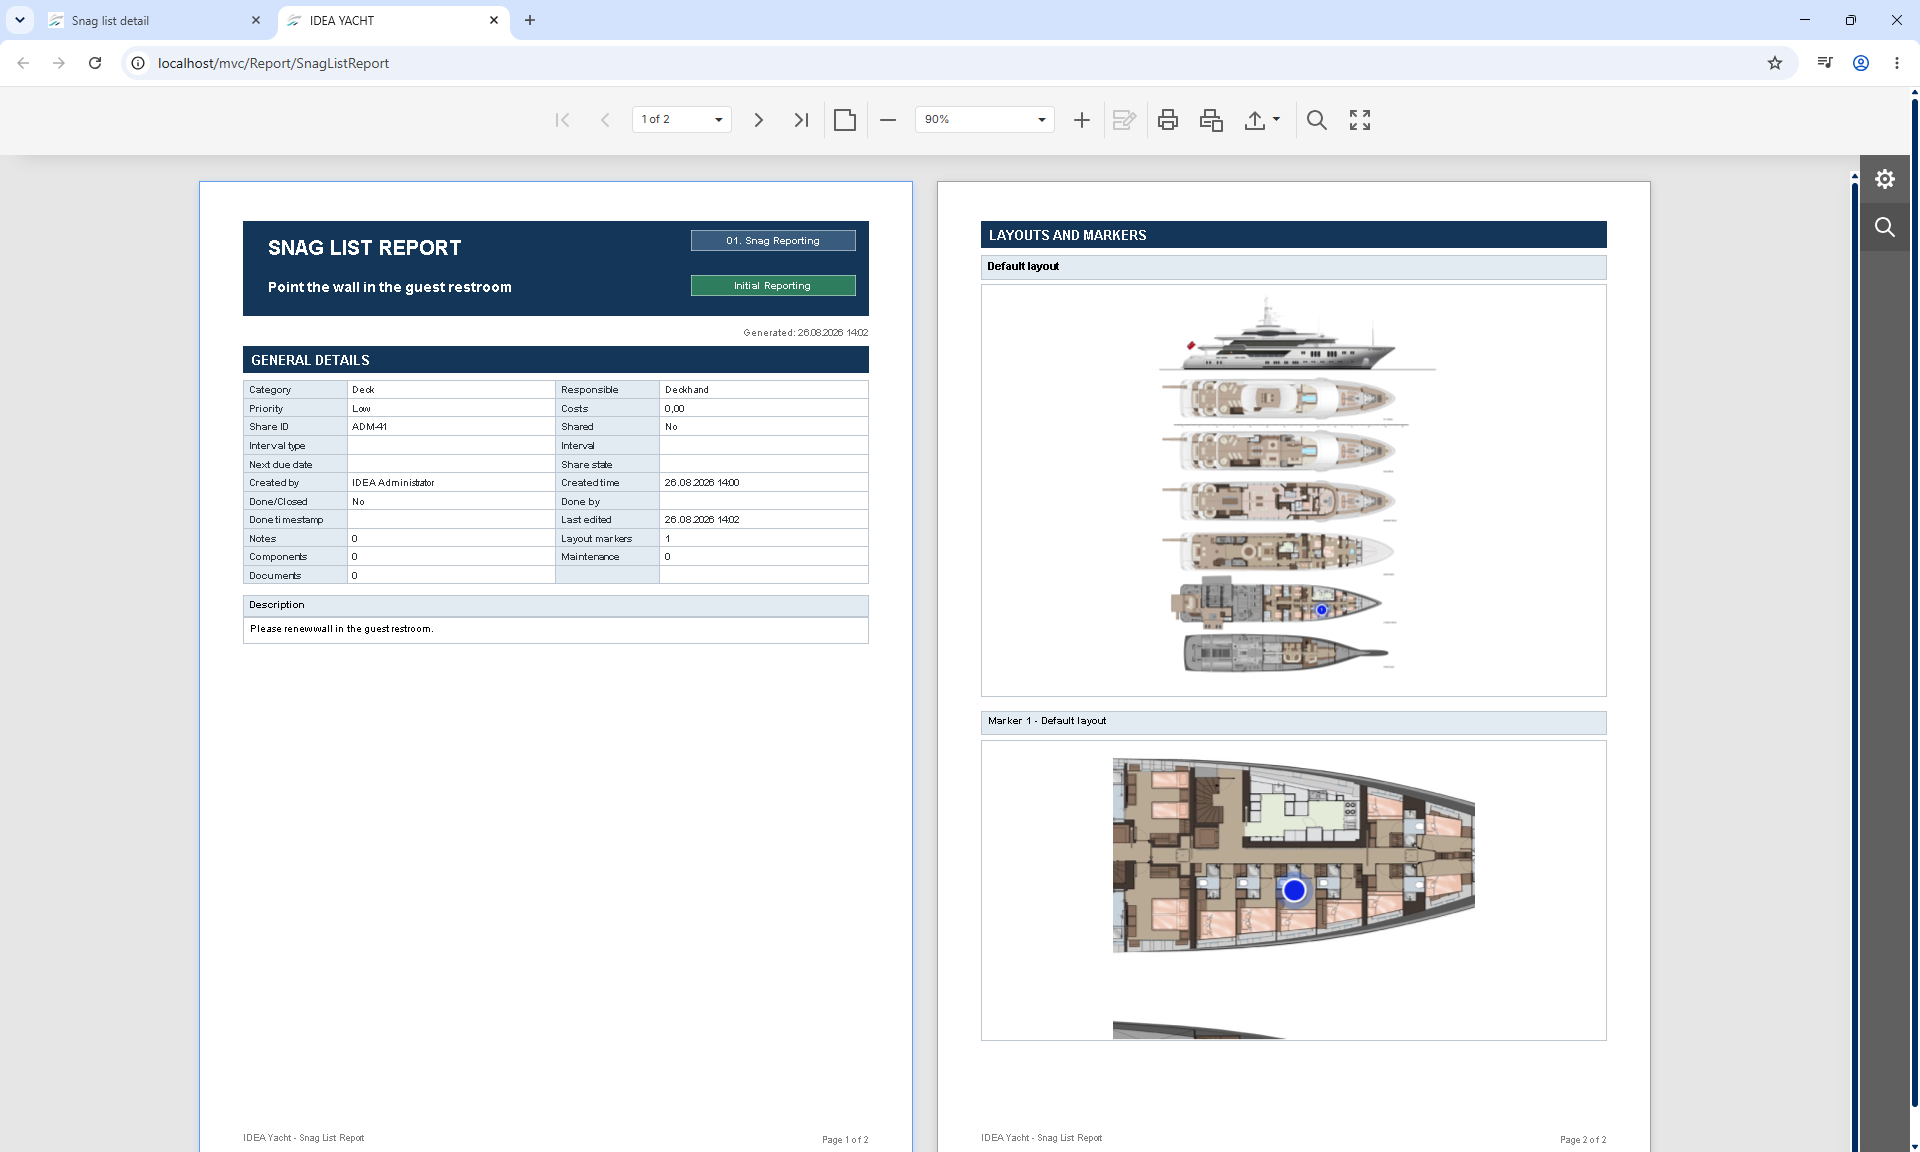Screen dimensions: 1920x1152
Task: Click 'Page 2 of 2' footer text
Action: pos(1583,1140)
